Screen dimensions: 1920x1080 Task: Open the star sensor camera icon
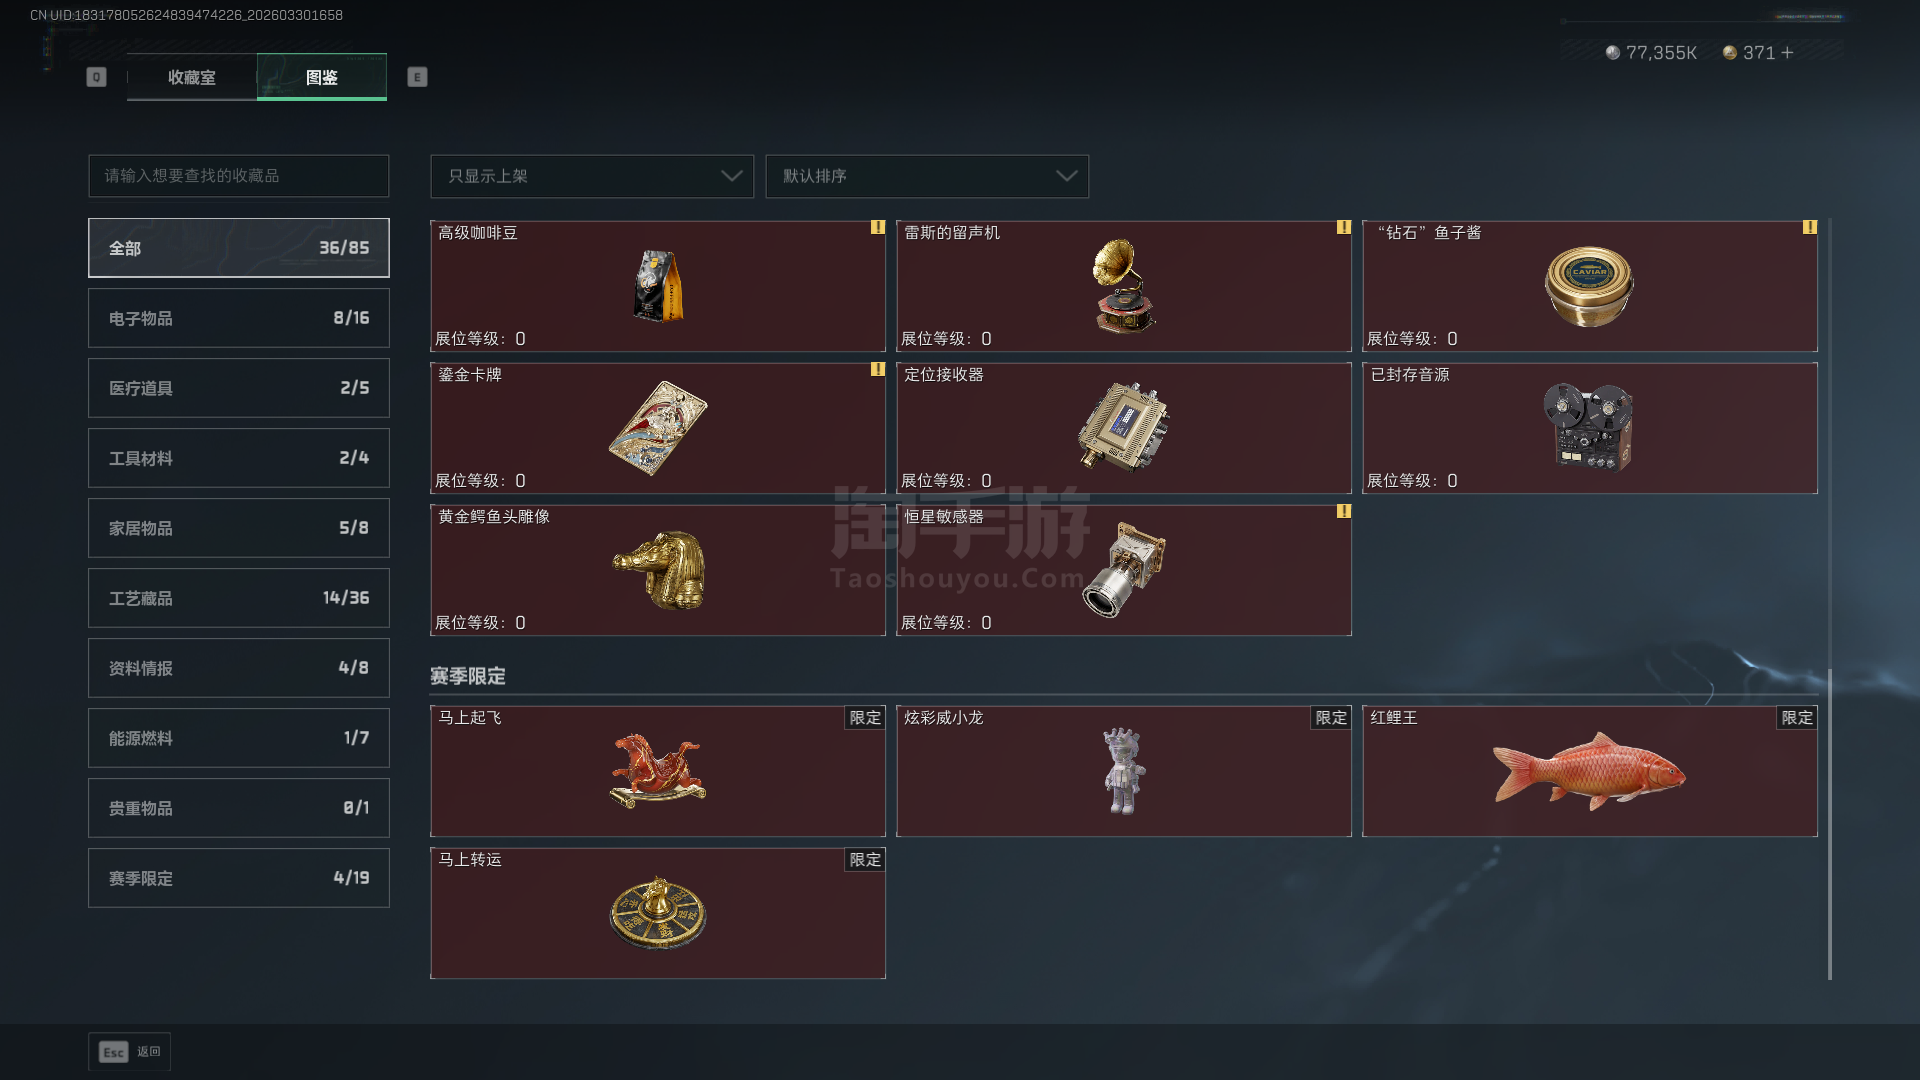[x=1124, y=570]
